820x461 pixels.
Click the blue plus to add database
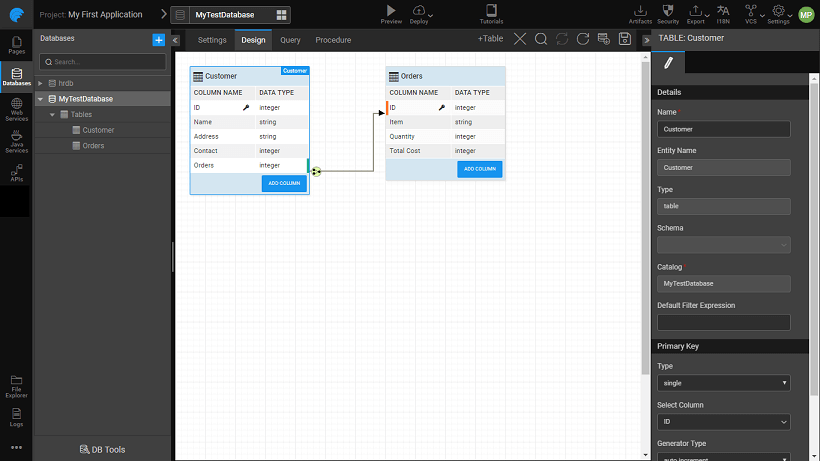(x=158, y=39)
